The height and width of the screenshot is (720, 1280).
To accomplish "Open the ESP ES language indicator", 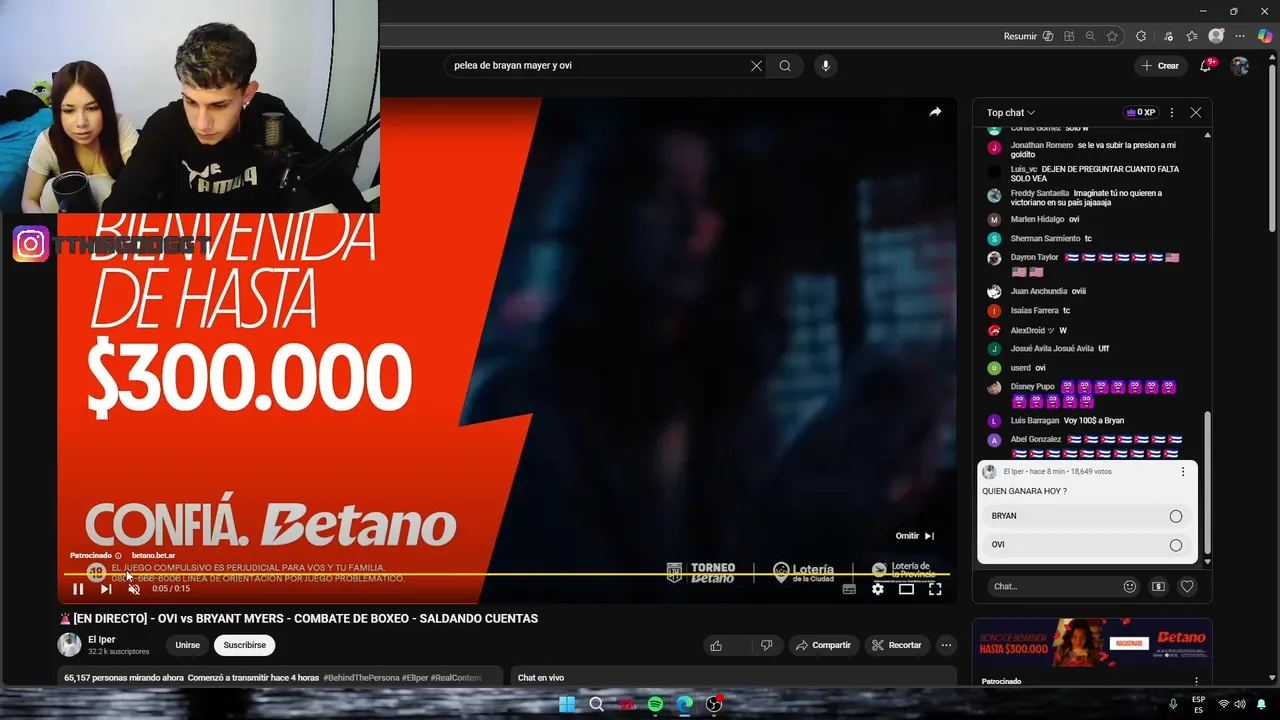I will [x=1198, y=704].
